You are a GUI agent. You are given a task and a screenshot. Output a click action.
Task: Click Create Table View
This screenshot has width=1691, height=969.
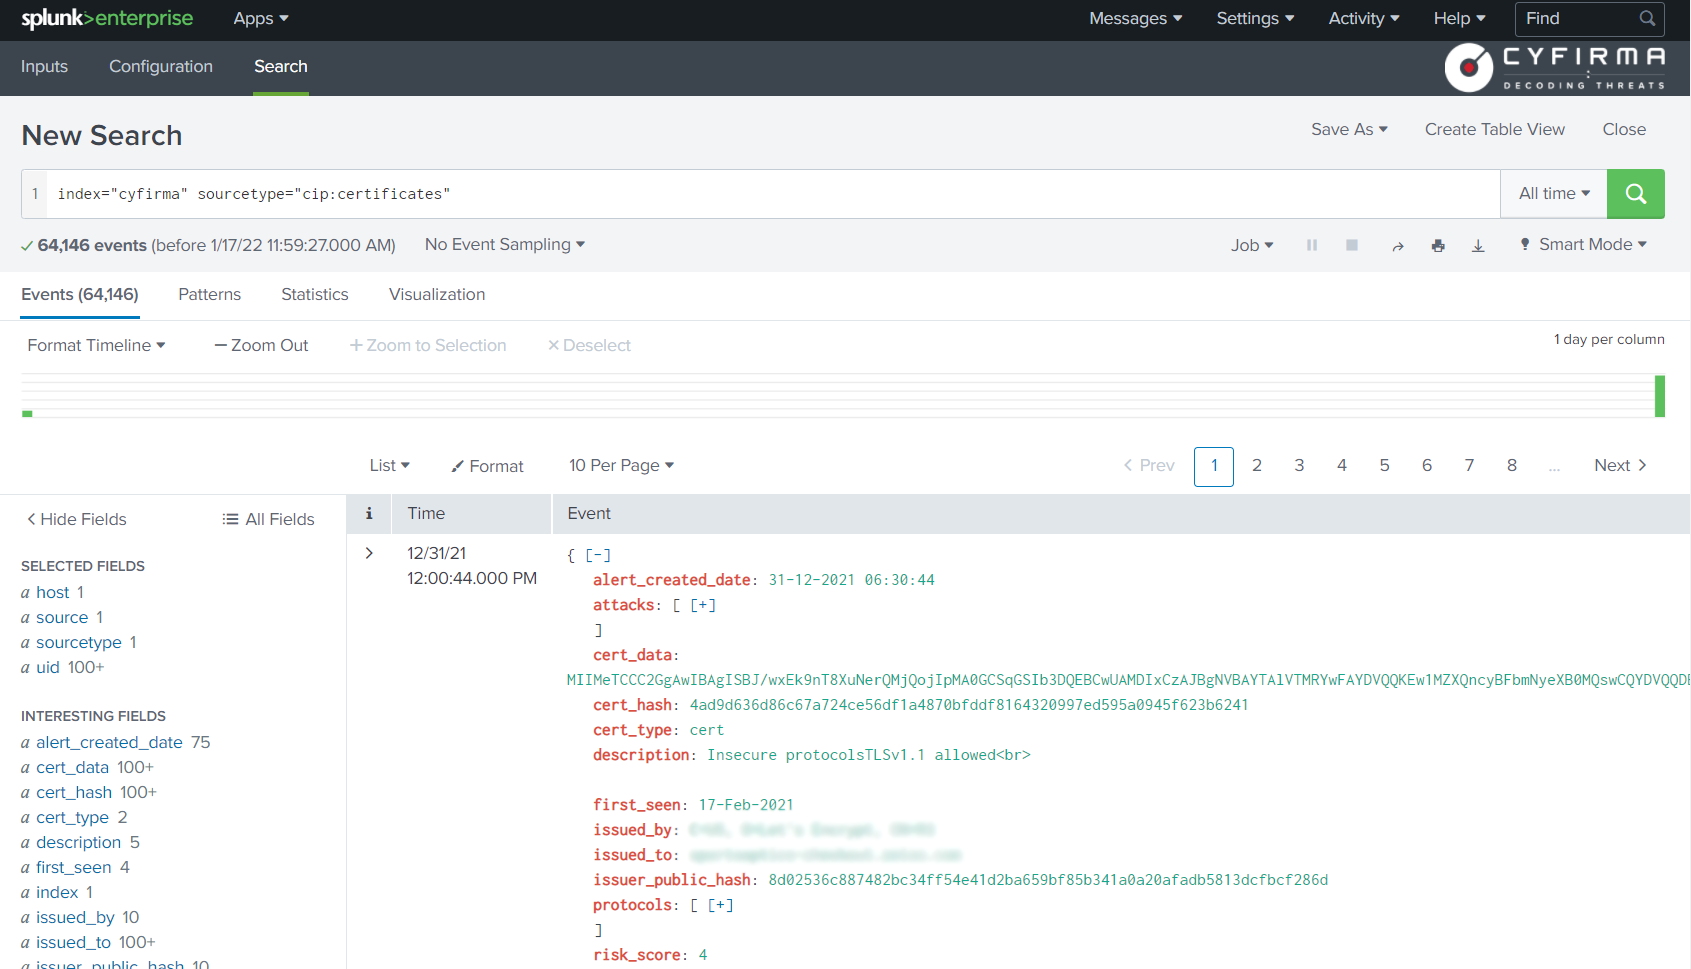click(x=1495, y=129)
